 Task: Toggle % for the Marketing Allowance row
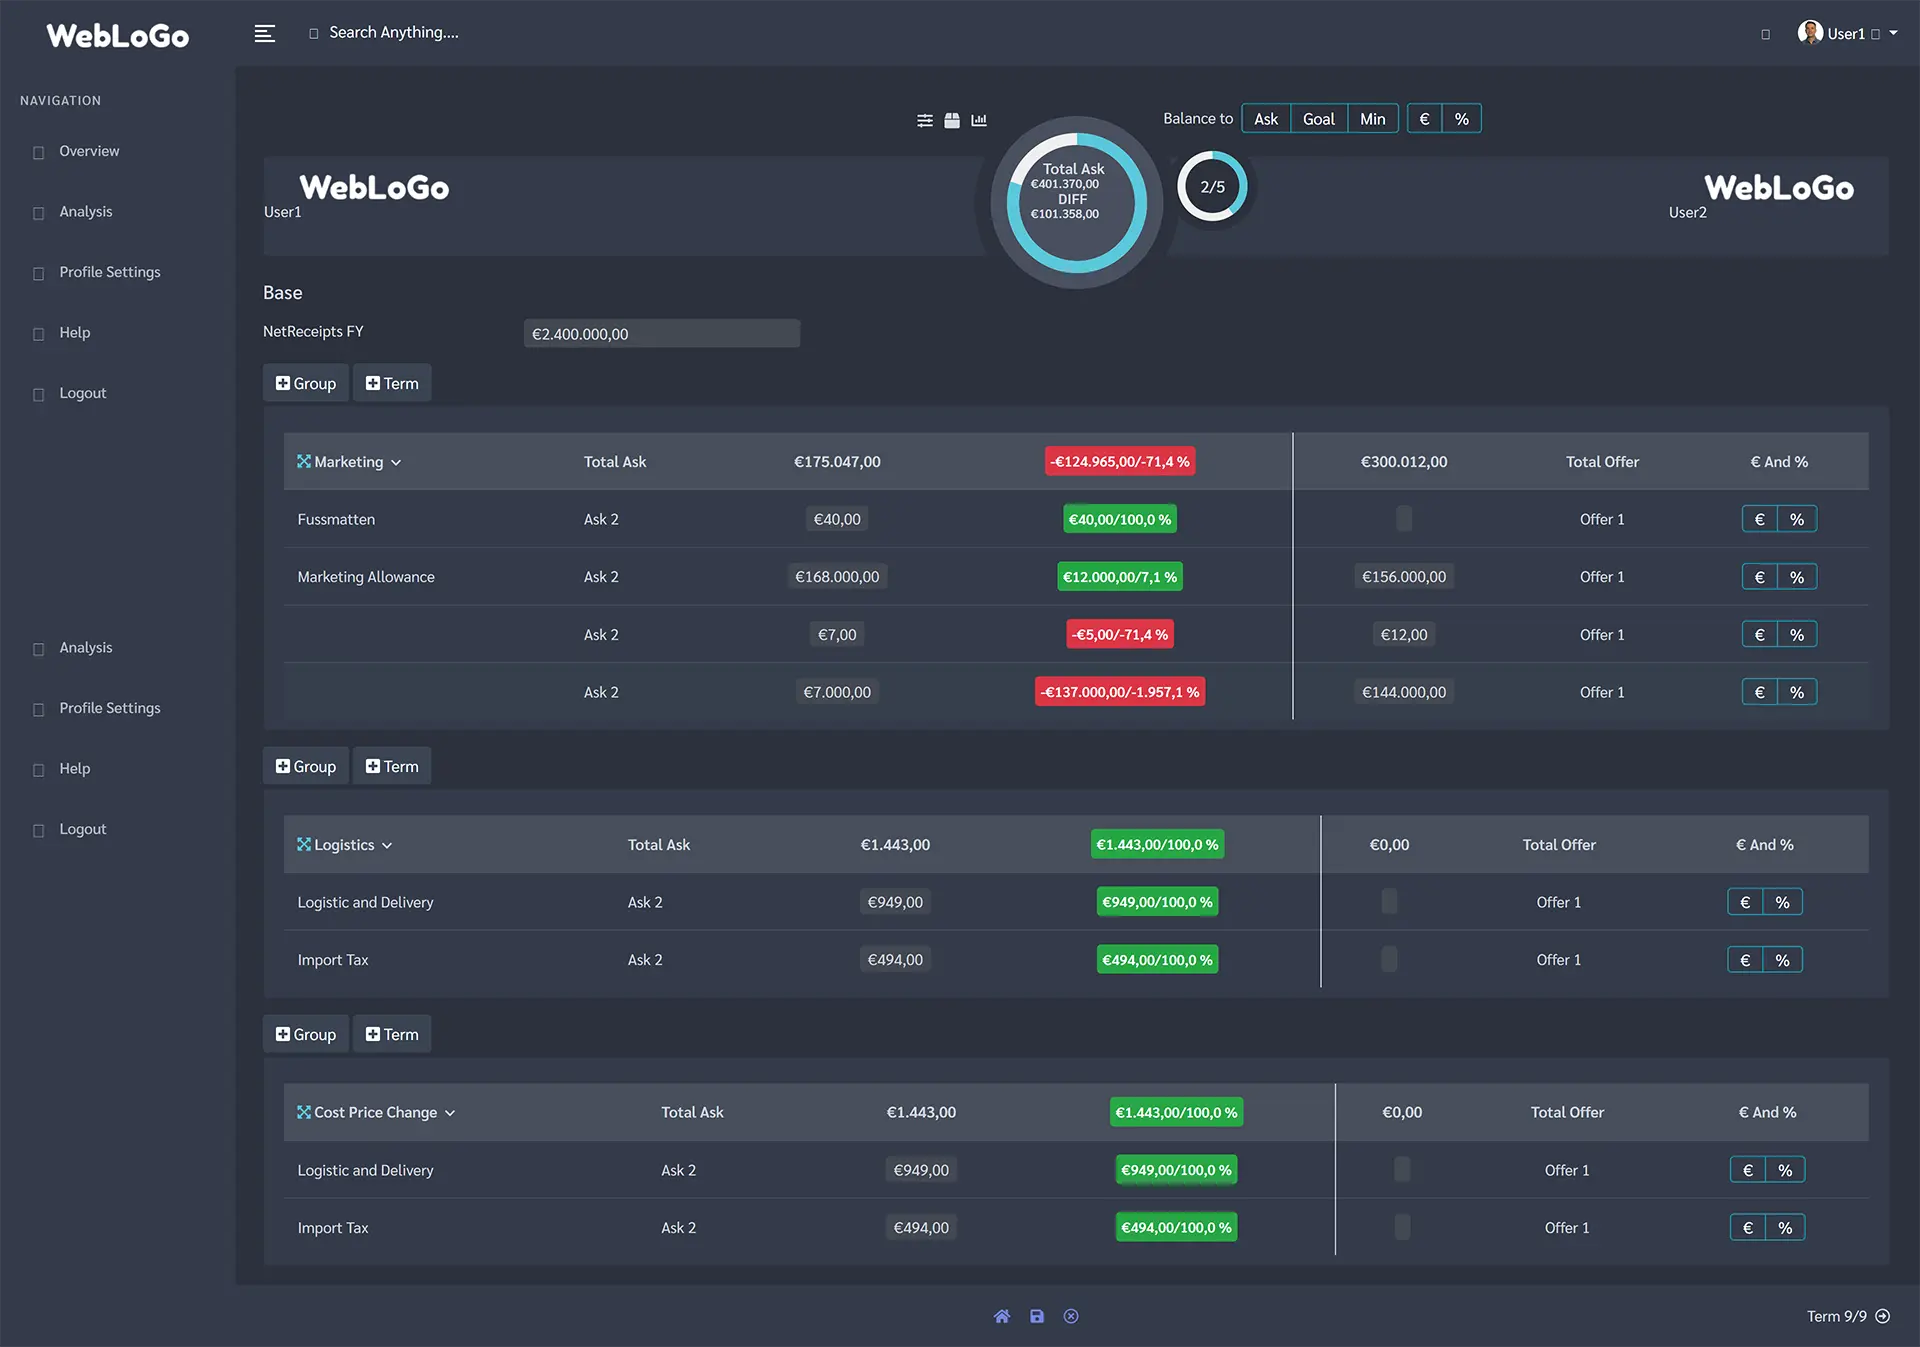click(x=1797, y=577)
